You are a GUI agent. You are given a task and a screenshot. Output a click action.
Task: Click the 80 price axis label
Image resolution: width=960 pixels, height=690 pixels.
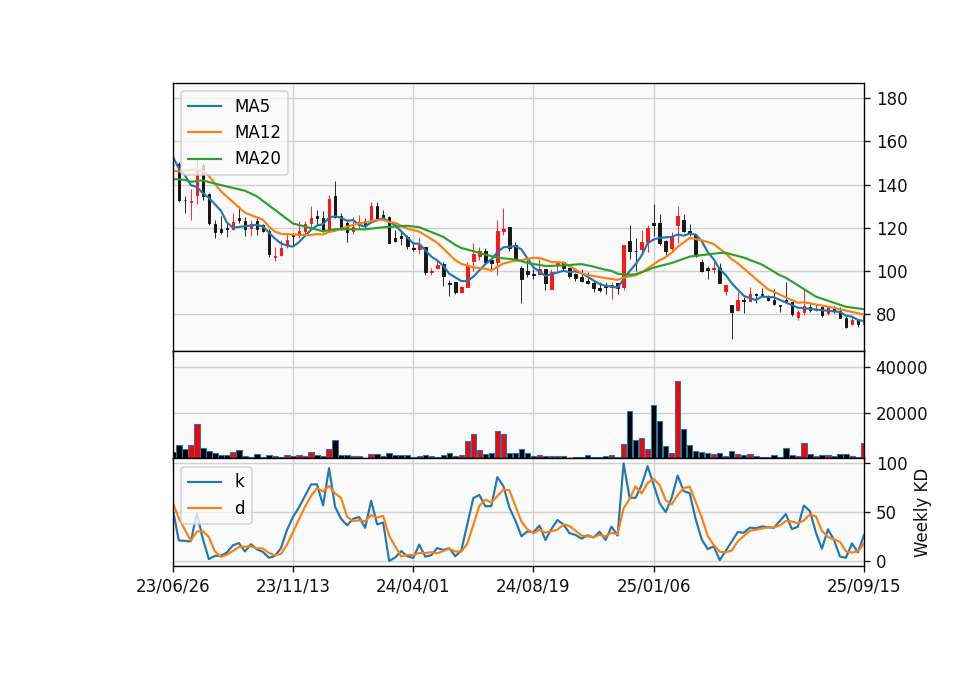pyautogui.click(x=887, y=315)
